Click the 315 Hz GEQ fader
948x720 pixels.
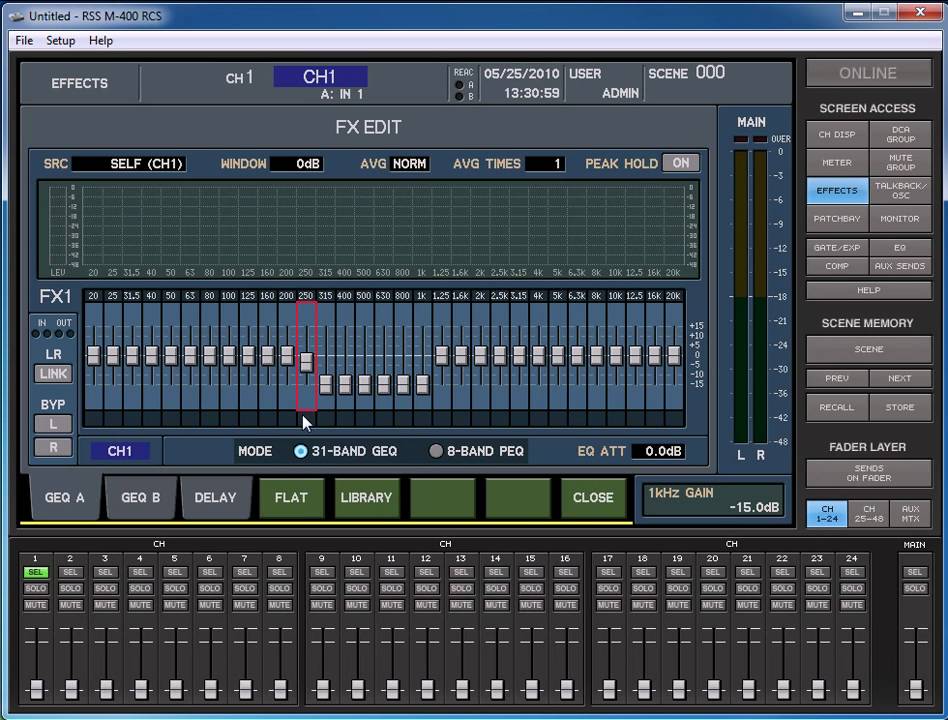coord(326,384)
